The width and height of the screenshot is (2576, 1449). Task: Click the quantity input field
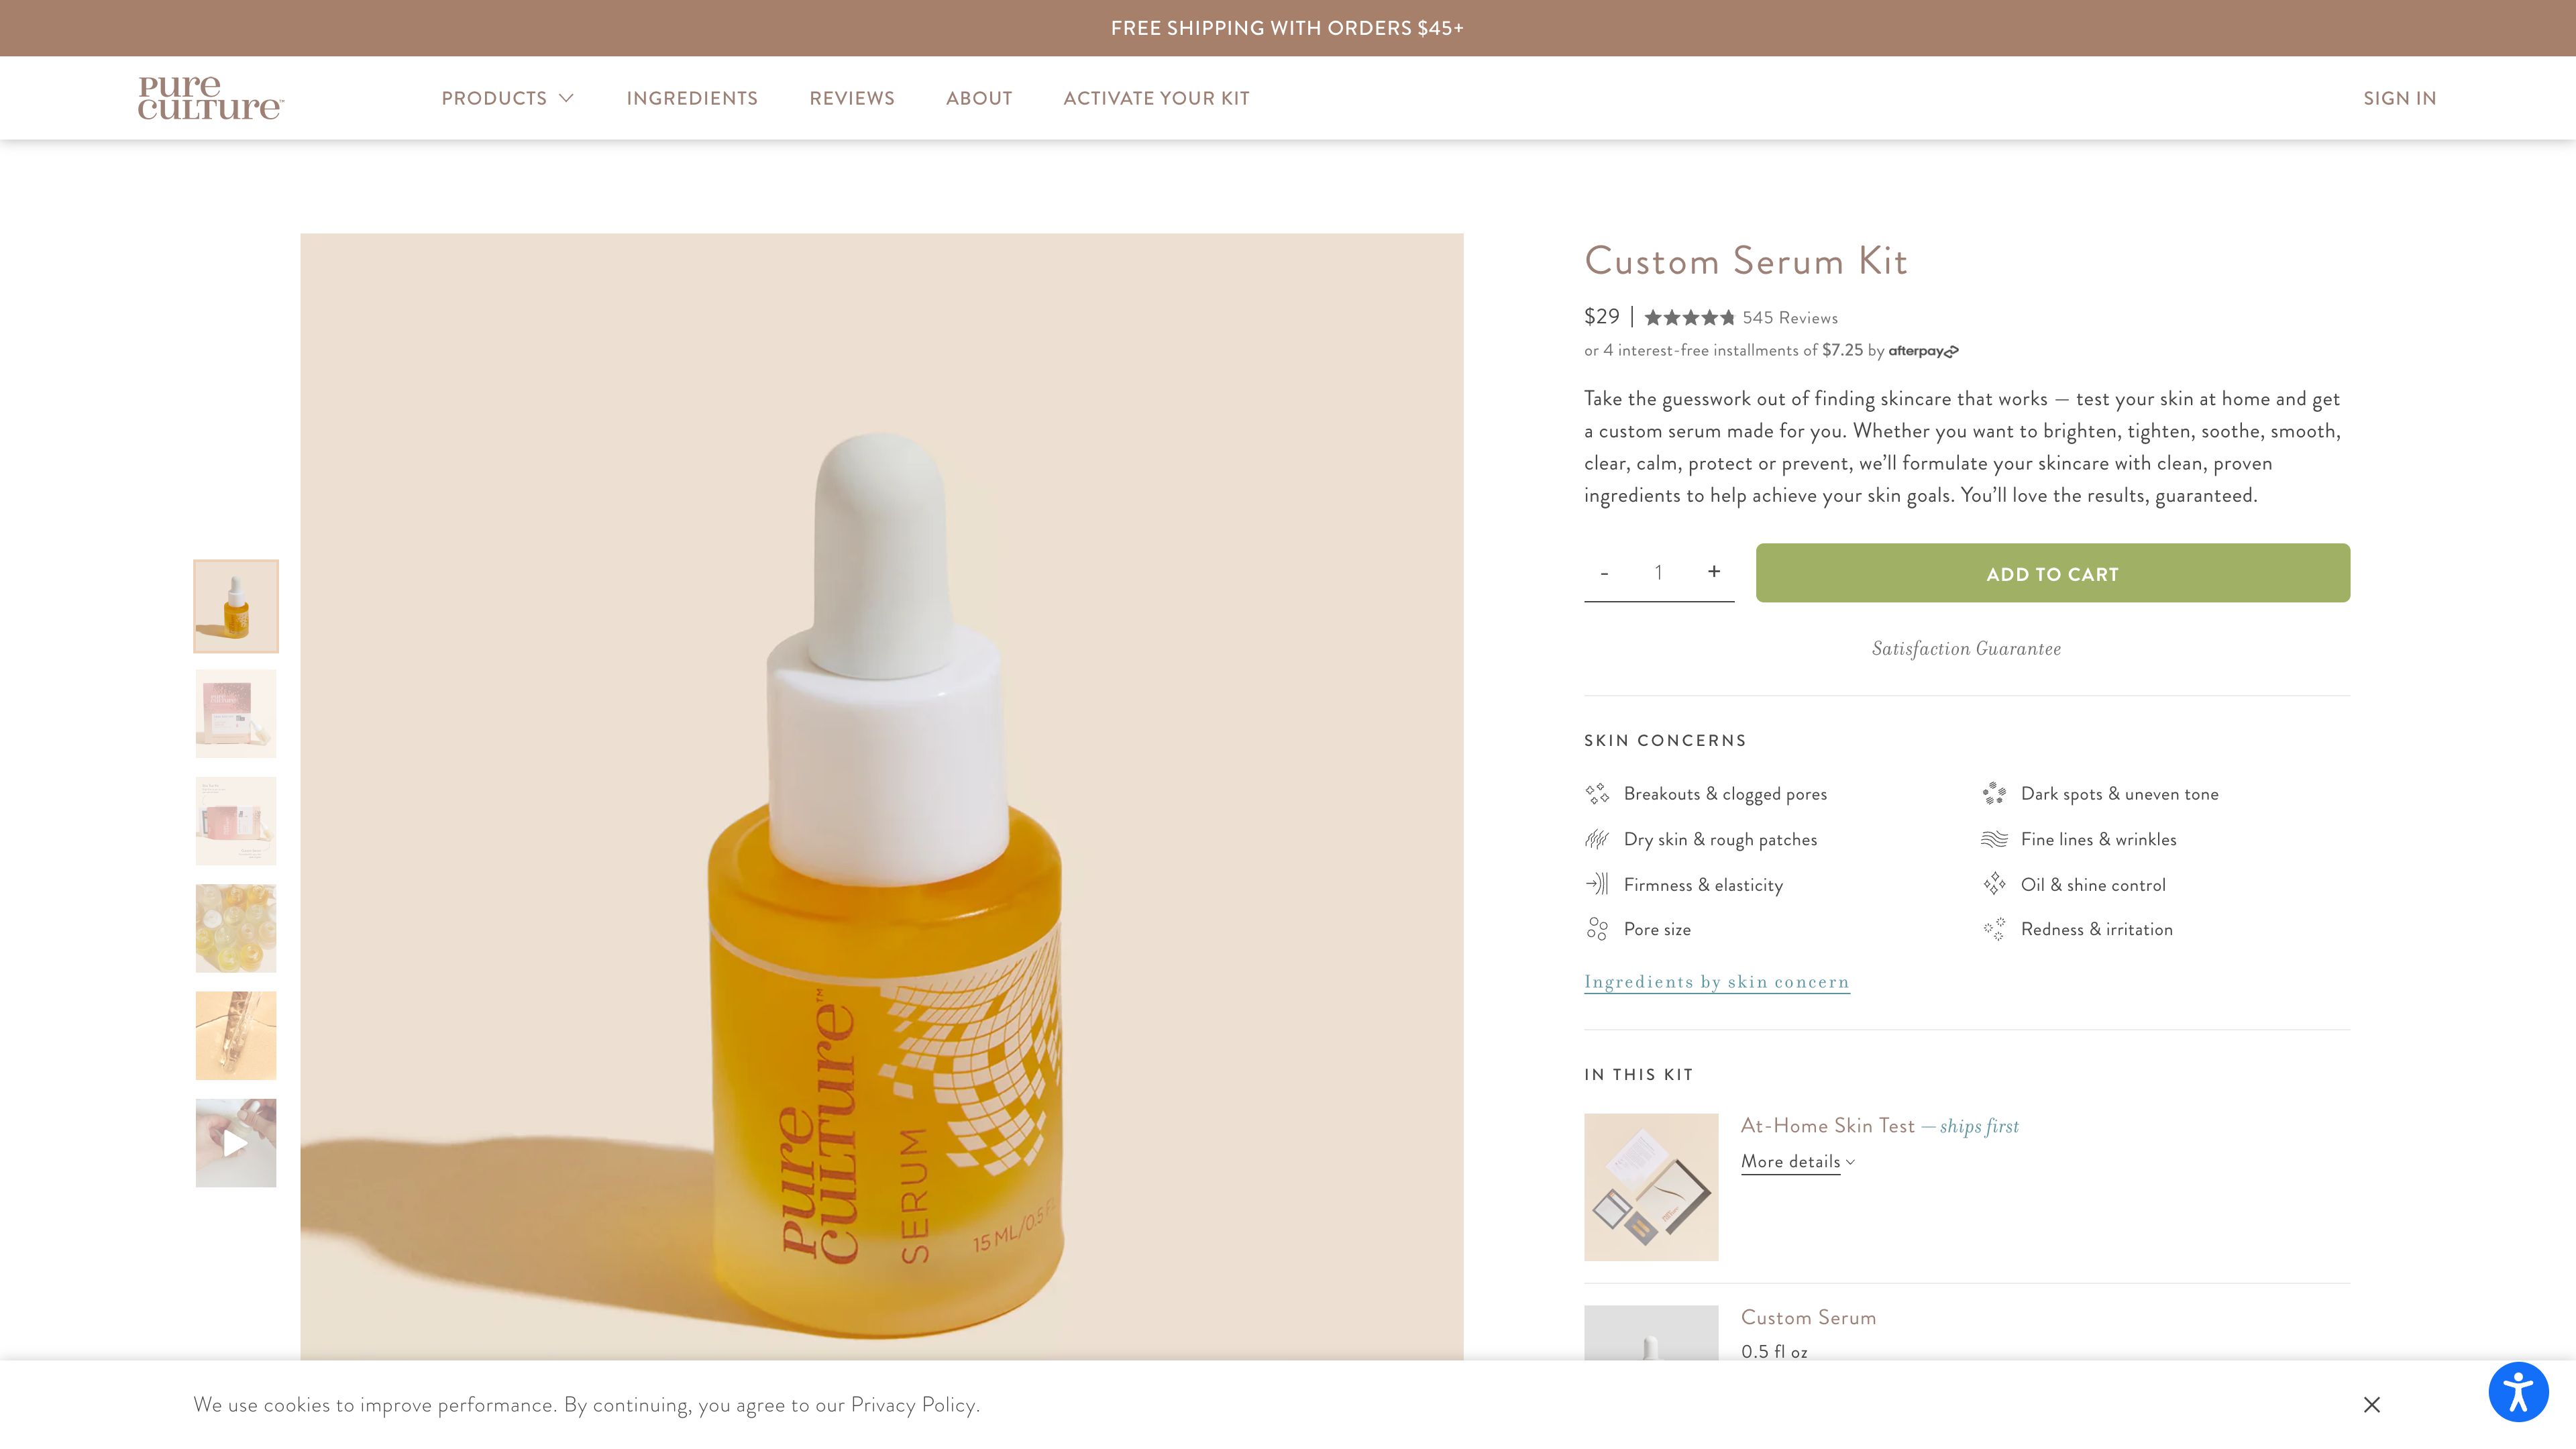(x=1658, y=573)
